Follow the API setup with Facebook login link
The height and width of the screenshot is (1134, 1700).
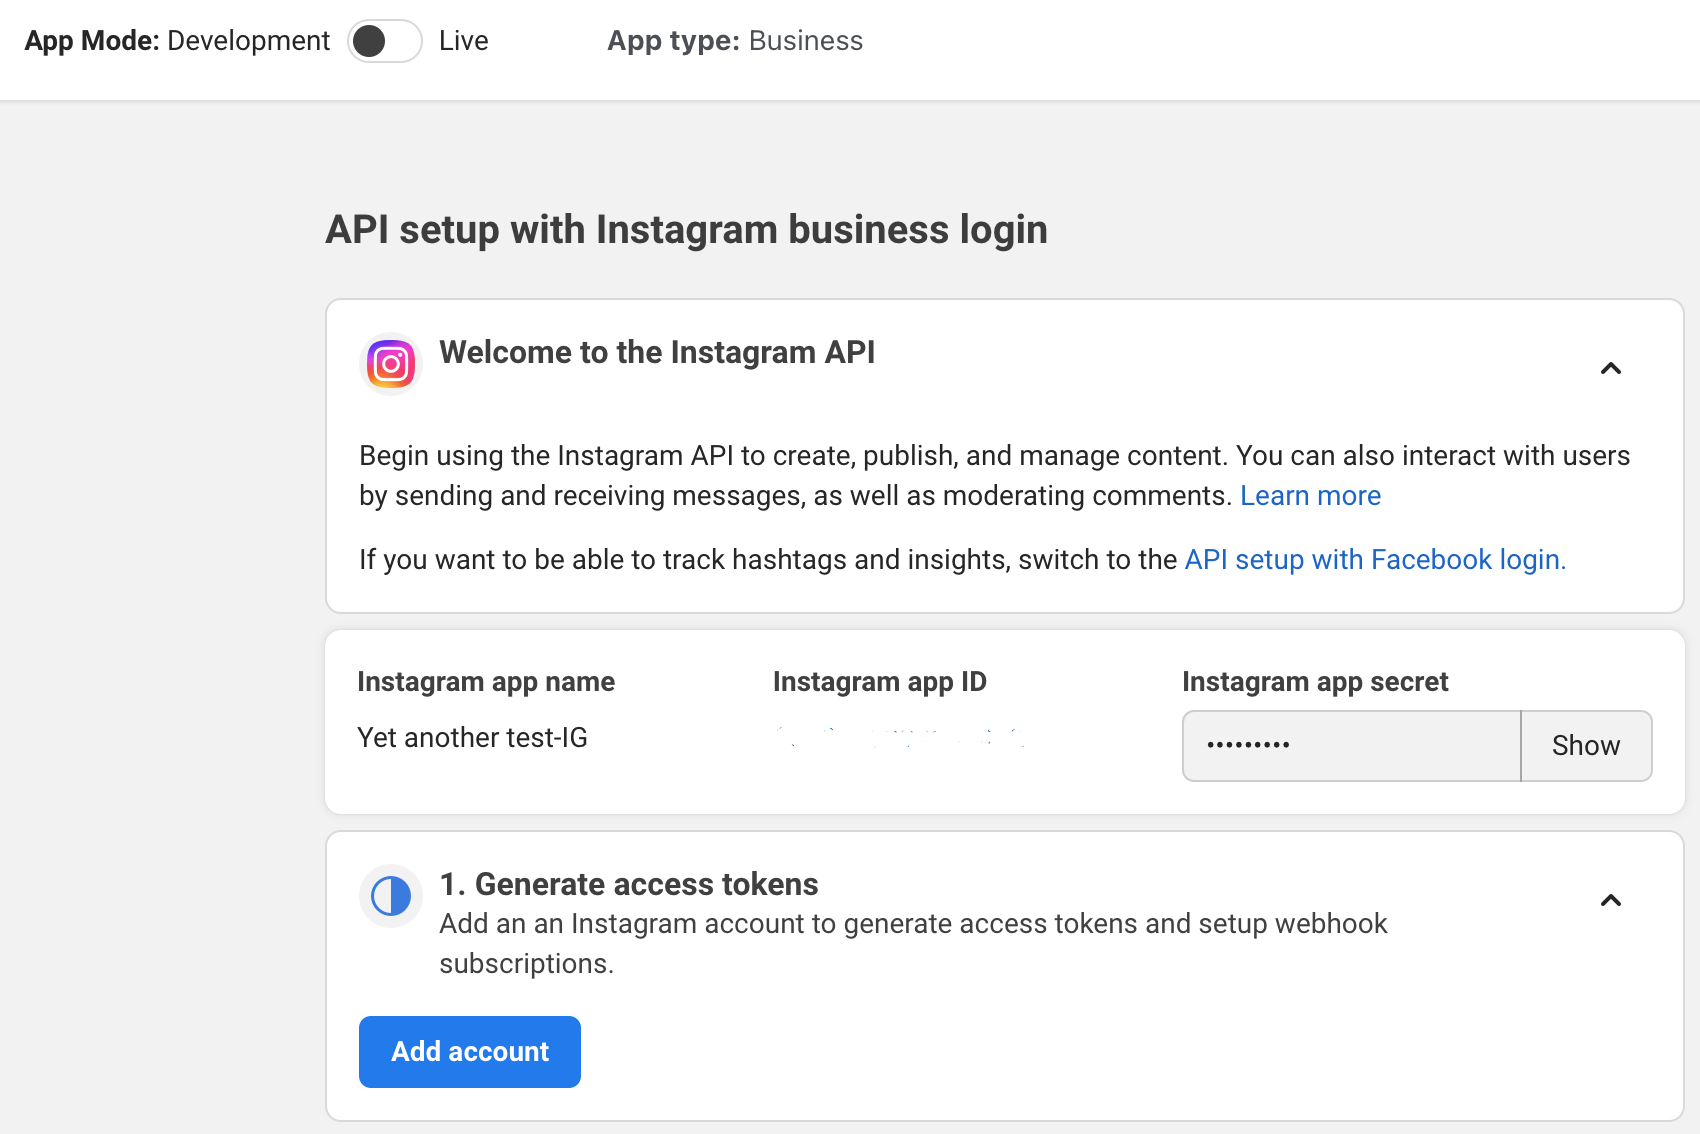tap(1373, 560)
